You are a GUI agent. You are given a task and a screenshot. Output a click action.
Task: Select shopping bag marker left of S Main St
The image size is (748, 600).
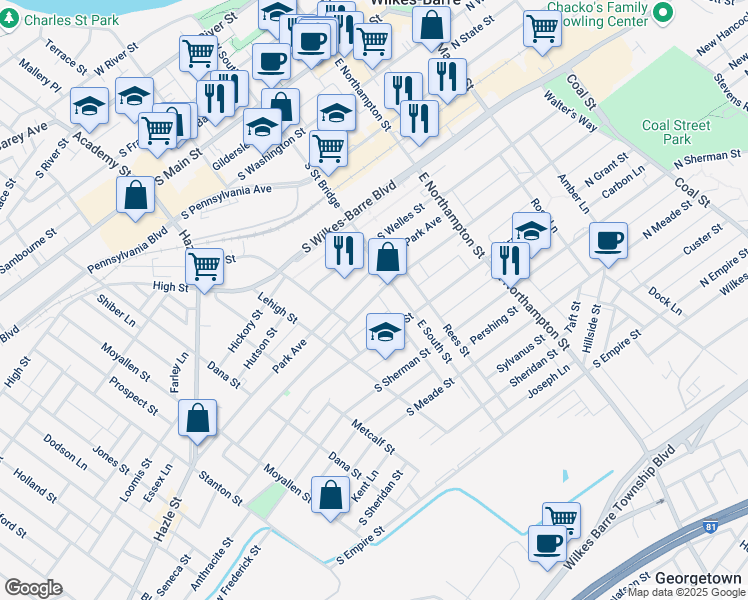click(x=135, y=198)
